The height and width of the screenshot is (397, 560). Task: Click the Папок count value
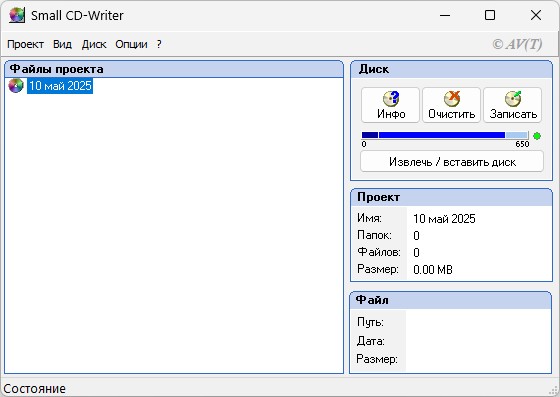point(416,236)
